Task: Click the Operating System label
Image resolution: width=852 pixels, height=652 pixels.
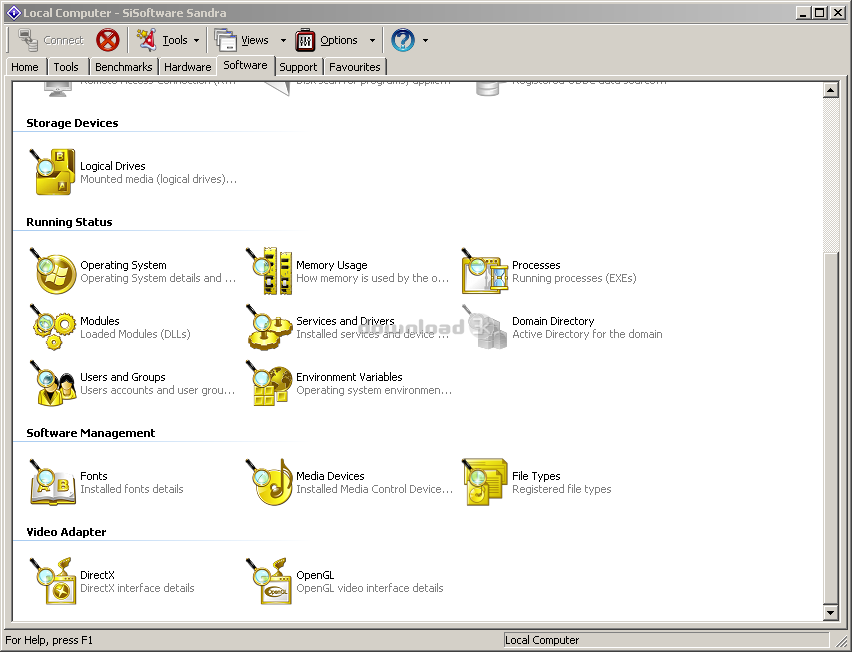Action: tap(123, 265)
